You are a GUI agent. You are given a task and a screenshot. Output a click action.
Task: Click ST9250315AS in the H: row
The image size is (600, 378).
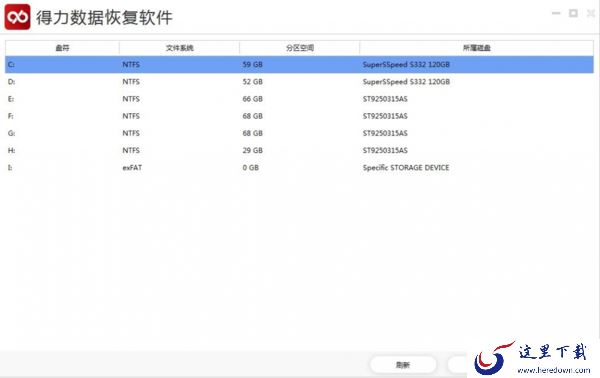pyautogui.click(x=385, y=150)
